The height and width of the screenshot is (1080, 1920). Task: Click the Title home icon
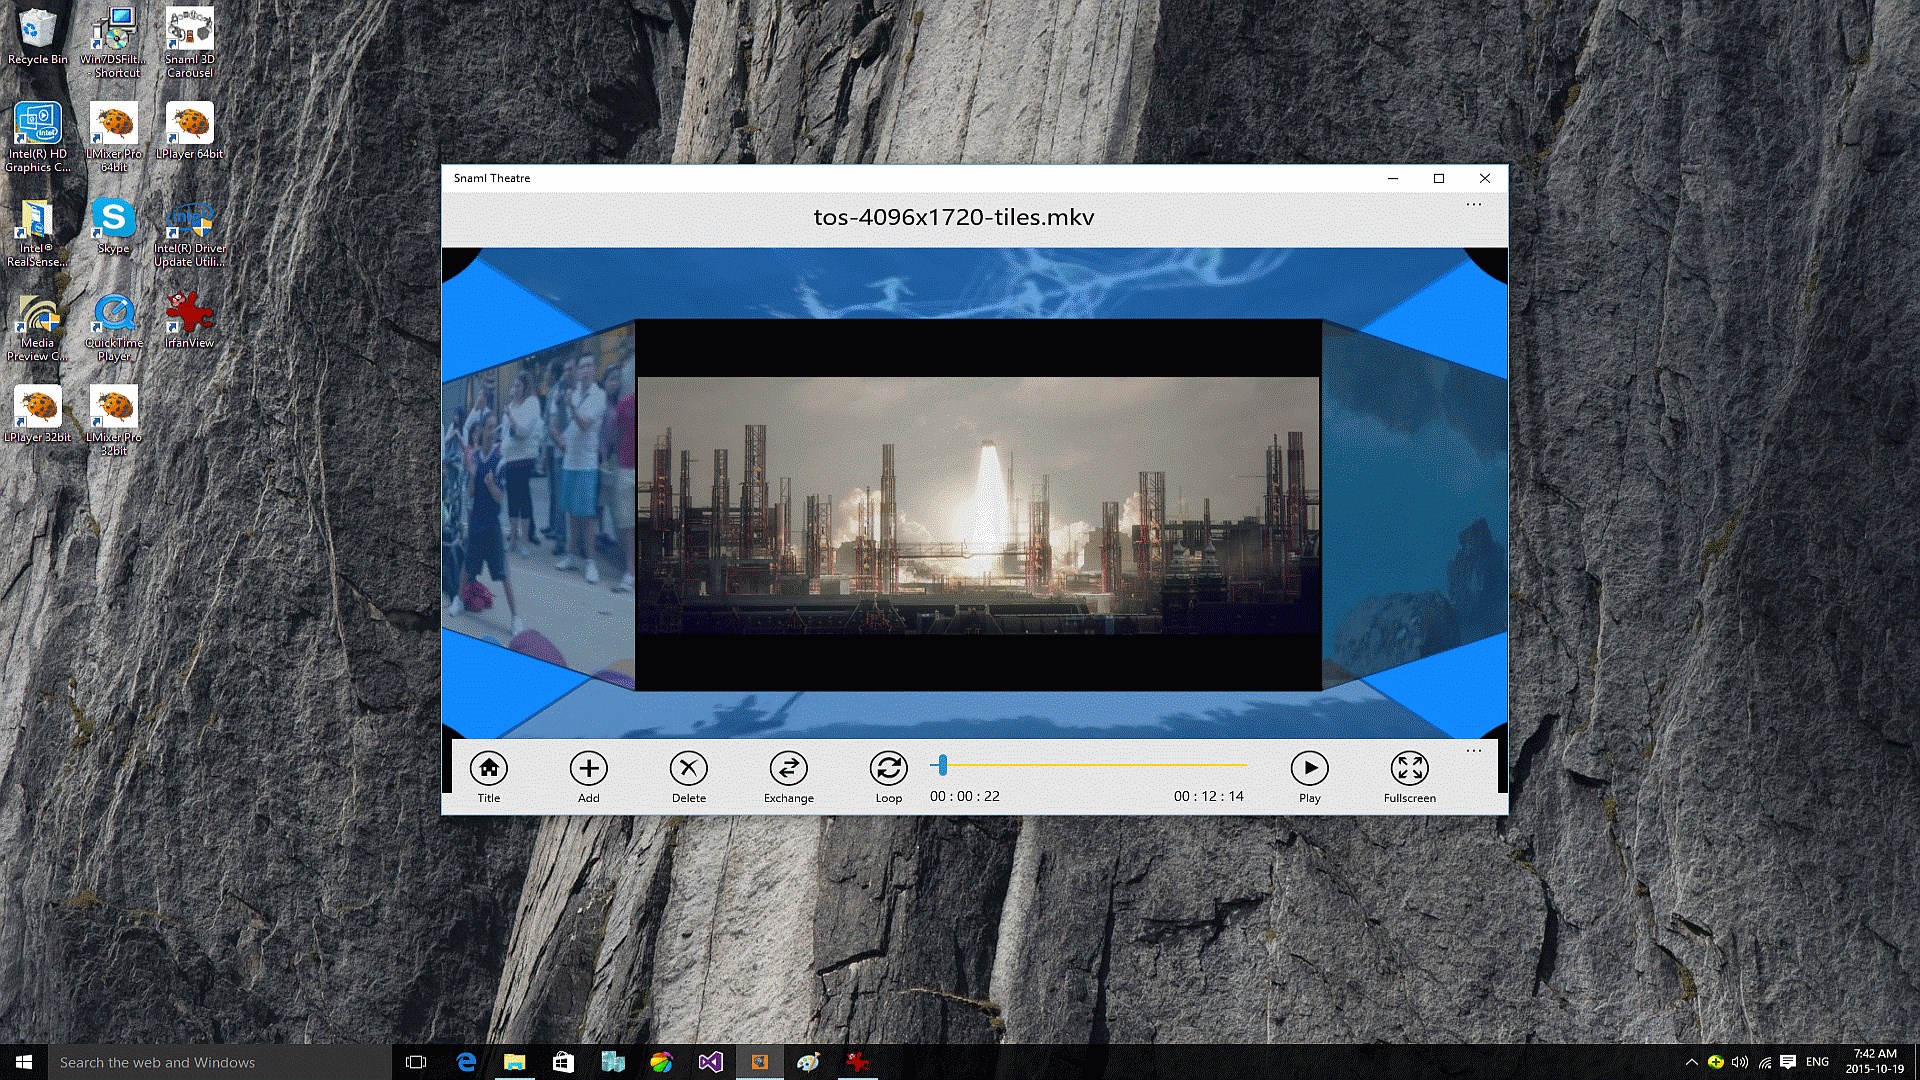(488, 768)
